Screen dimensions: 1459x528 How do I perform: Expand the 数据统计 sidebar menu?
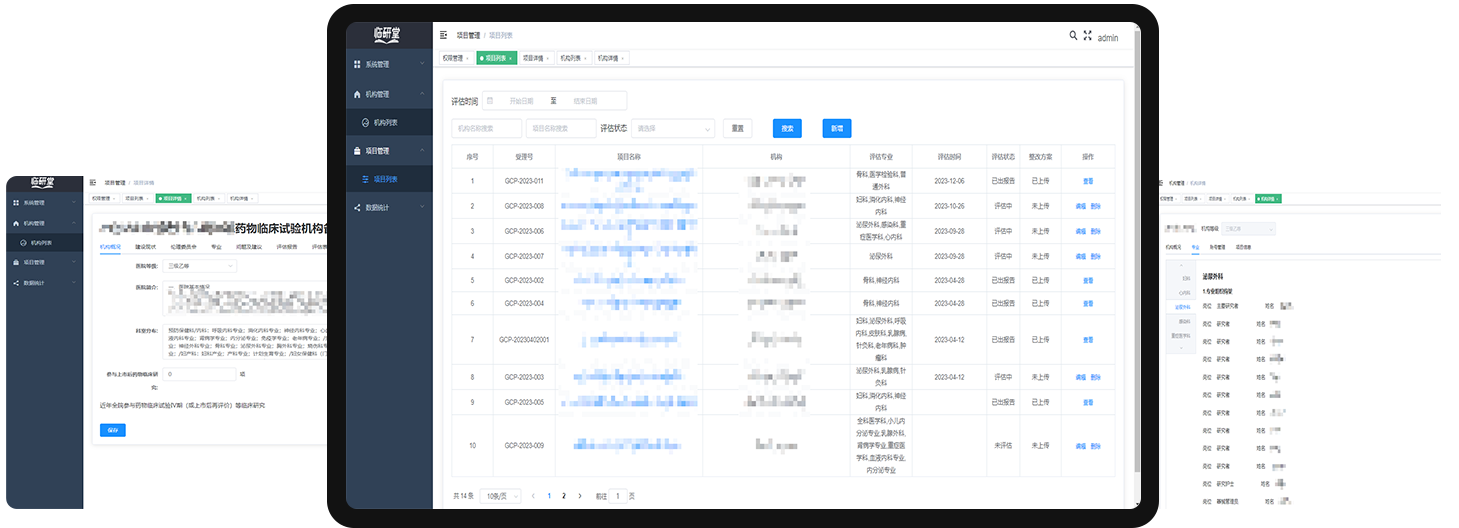pyautogui.click(x=389, y=207)
